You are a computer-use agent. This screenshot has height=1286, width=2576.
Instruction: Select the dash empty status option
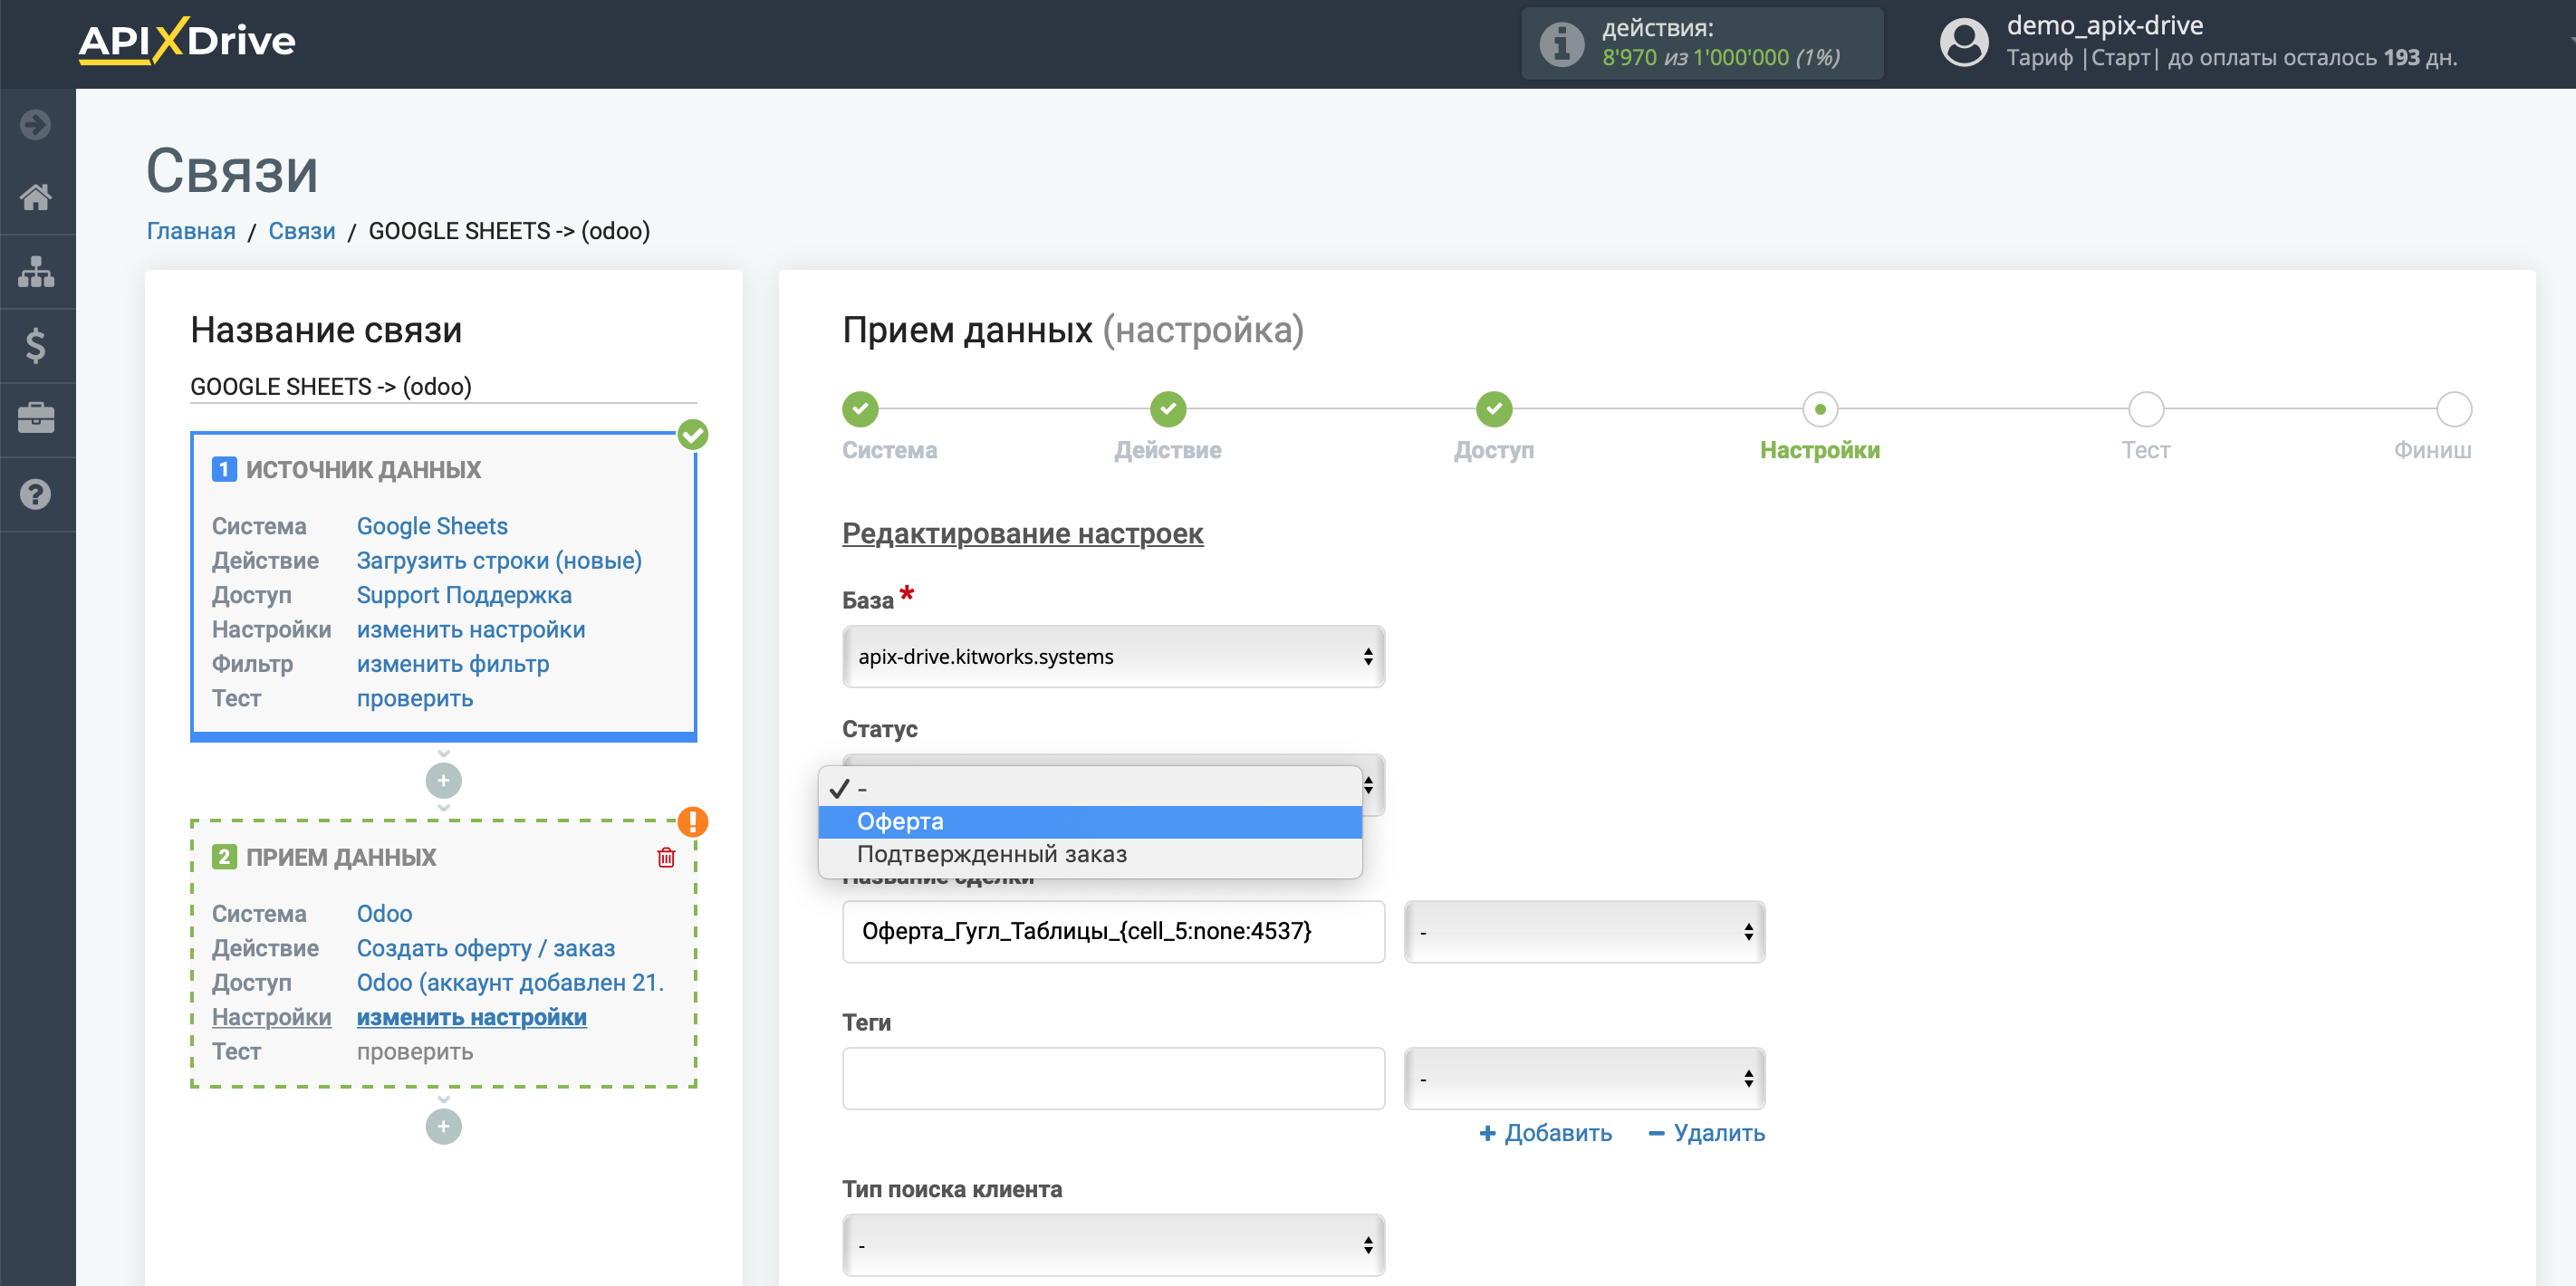pyautogui.click(x=1090, y=788)
